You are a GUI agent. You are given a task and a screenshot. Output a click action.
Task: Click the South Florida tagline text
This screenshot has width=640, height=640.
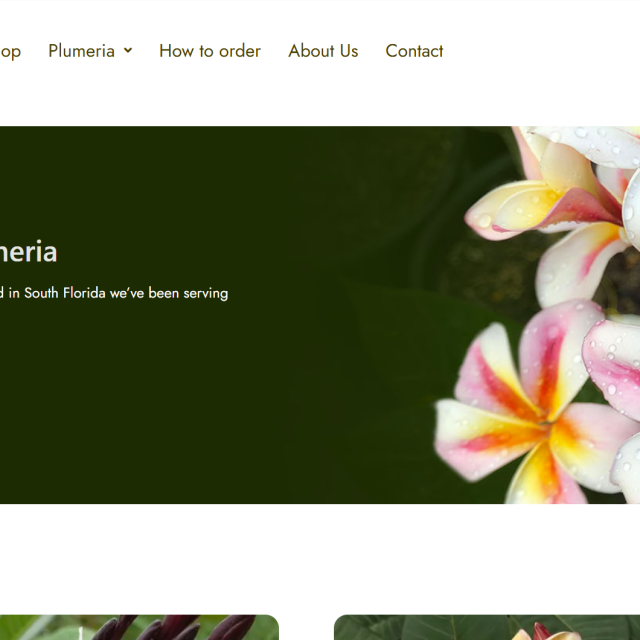(114, 293)
